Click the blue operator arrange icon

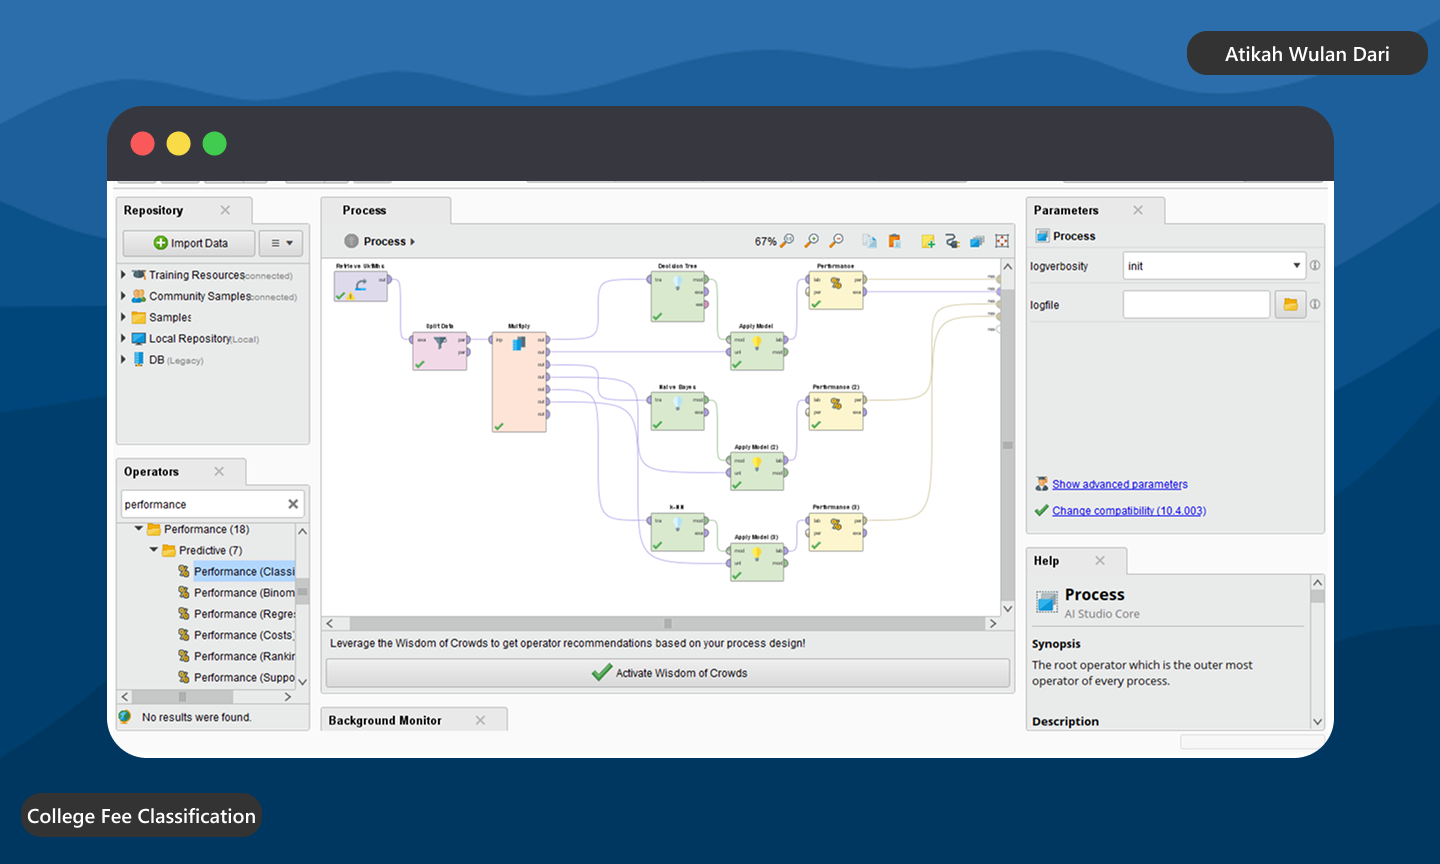tap(977, 241)
